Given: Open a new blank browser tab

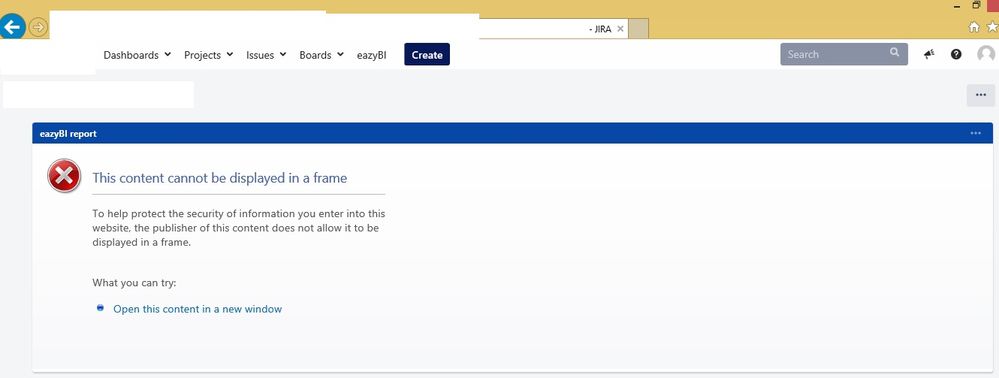Looking at the screenshot, I should click(638, 29).
